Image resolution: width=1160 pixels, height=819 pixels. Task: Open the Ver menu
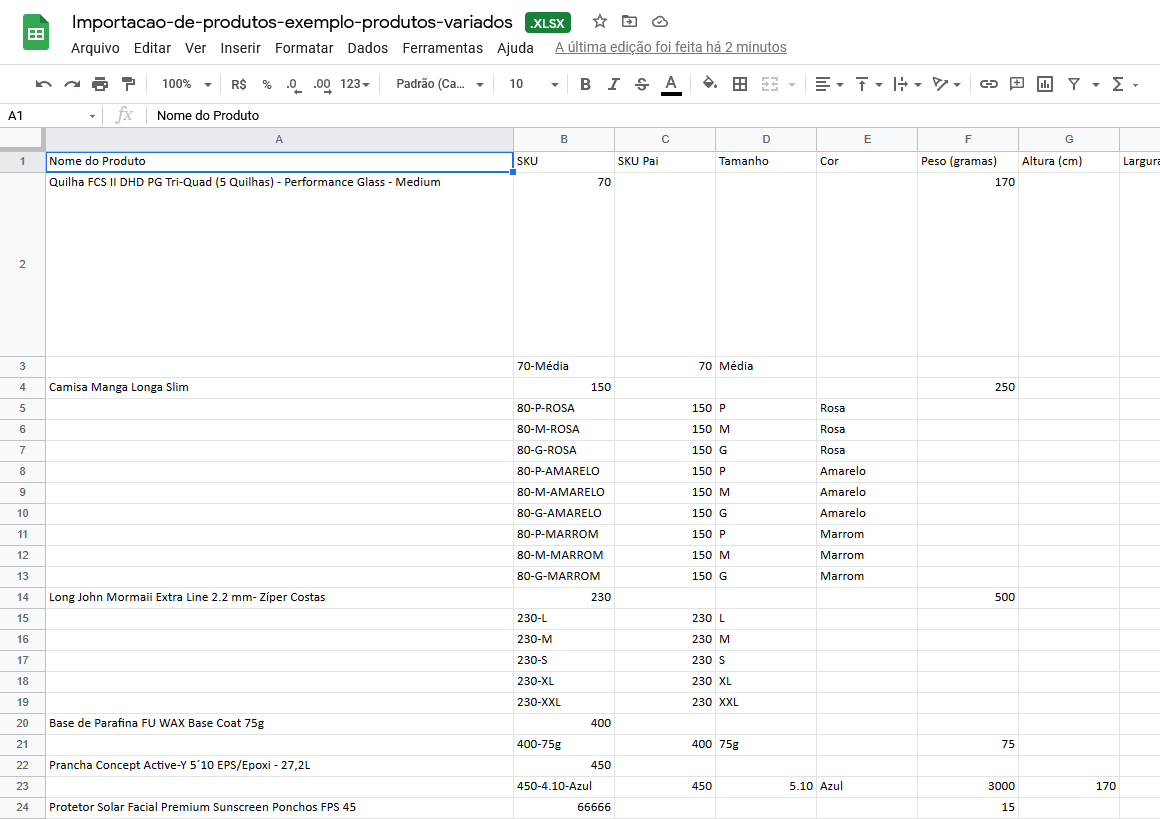(x=195, y=48)
